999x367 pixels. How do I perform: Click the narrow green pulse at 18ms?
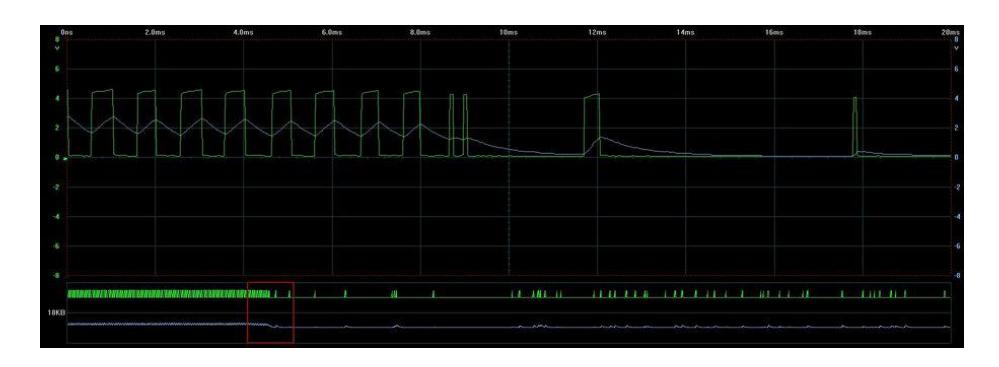[x=855, y=126]
